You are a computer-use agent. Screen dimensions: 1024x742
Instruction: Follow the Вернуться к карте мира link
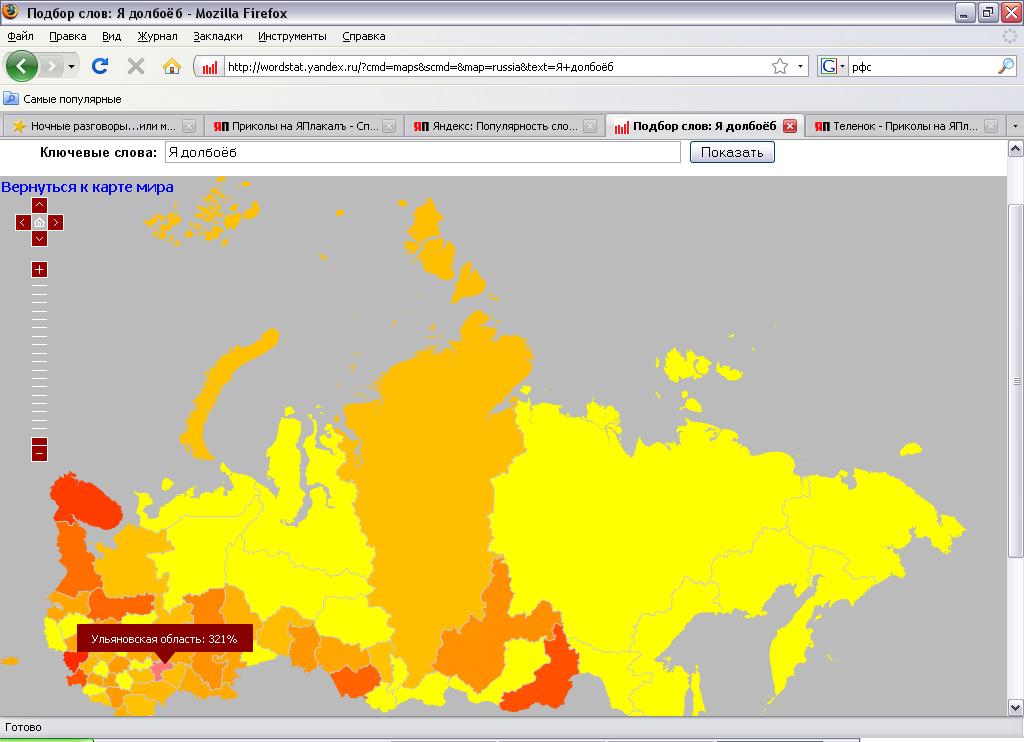pyautogui.click(x=88, y=187)
